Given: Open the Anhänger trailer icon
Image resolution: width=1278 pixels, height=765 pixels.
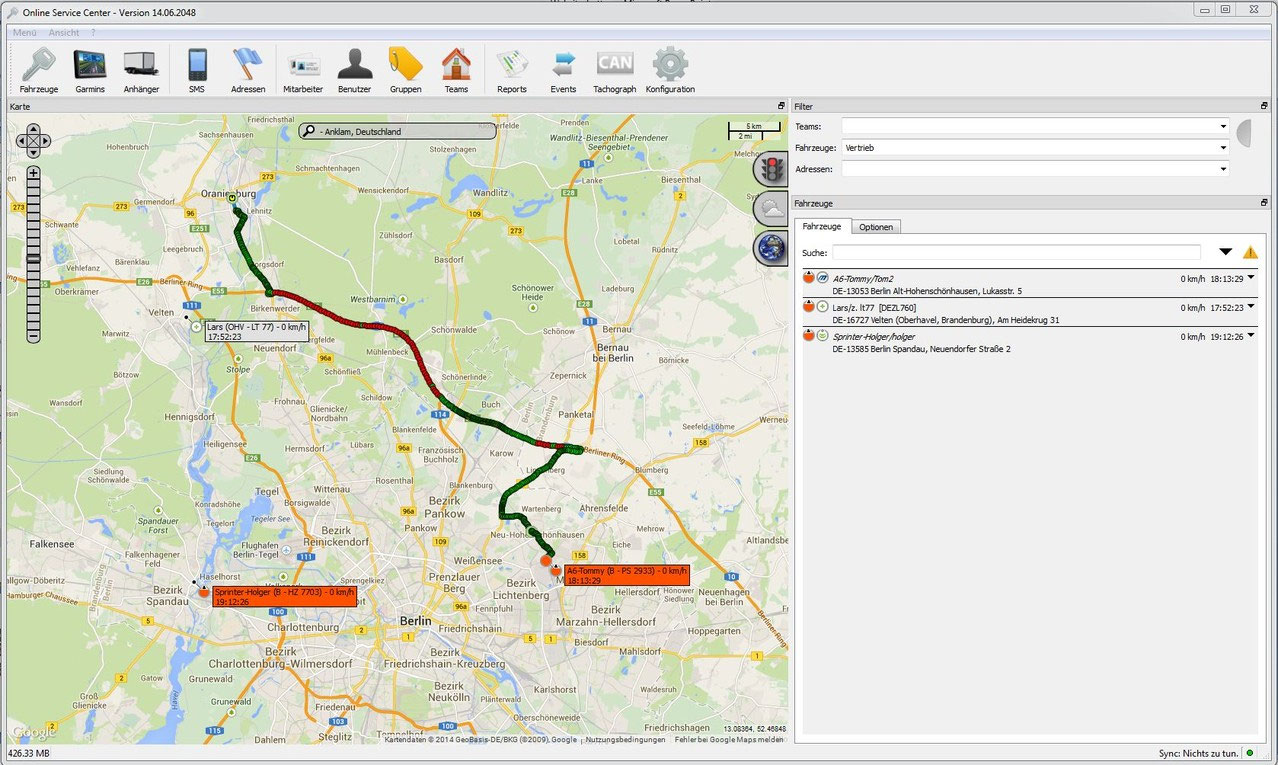Looking at the screenshot, I should click(x=141, y=67).
